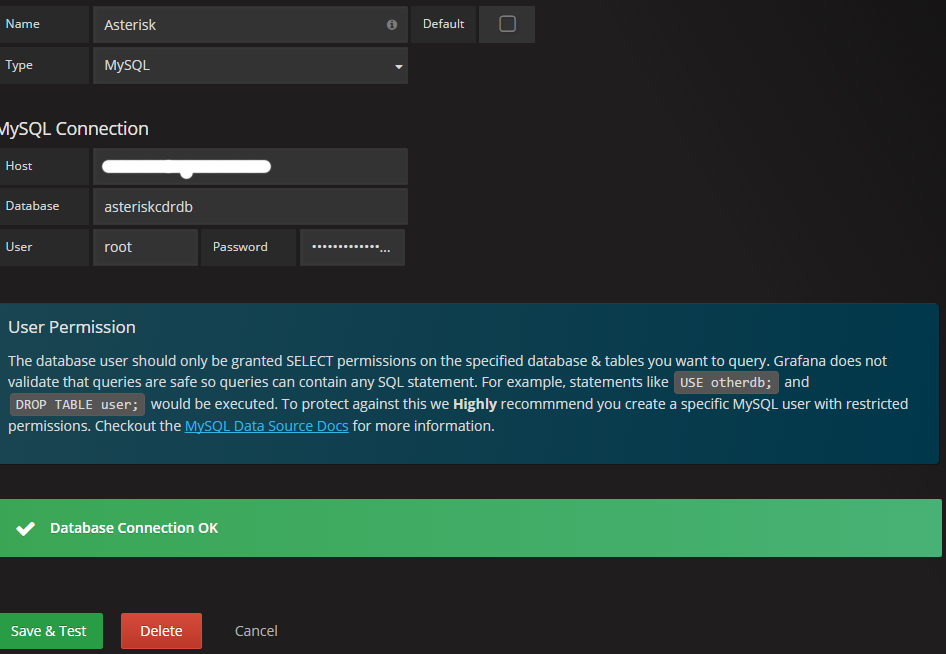946x654 pixels.
Task: Open the Type dropdown showing MySQL
Action: (x=250, y=65)
